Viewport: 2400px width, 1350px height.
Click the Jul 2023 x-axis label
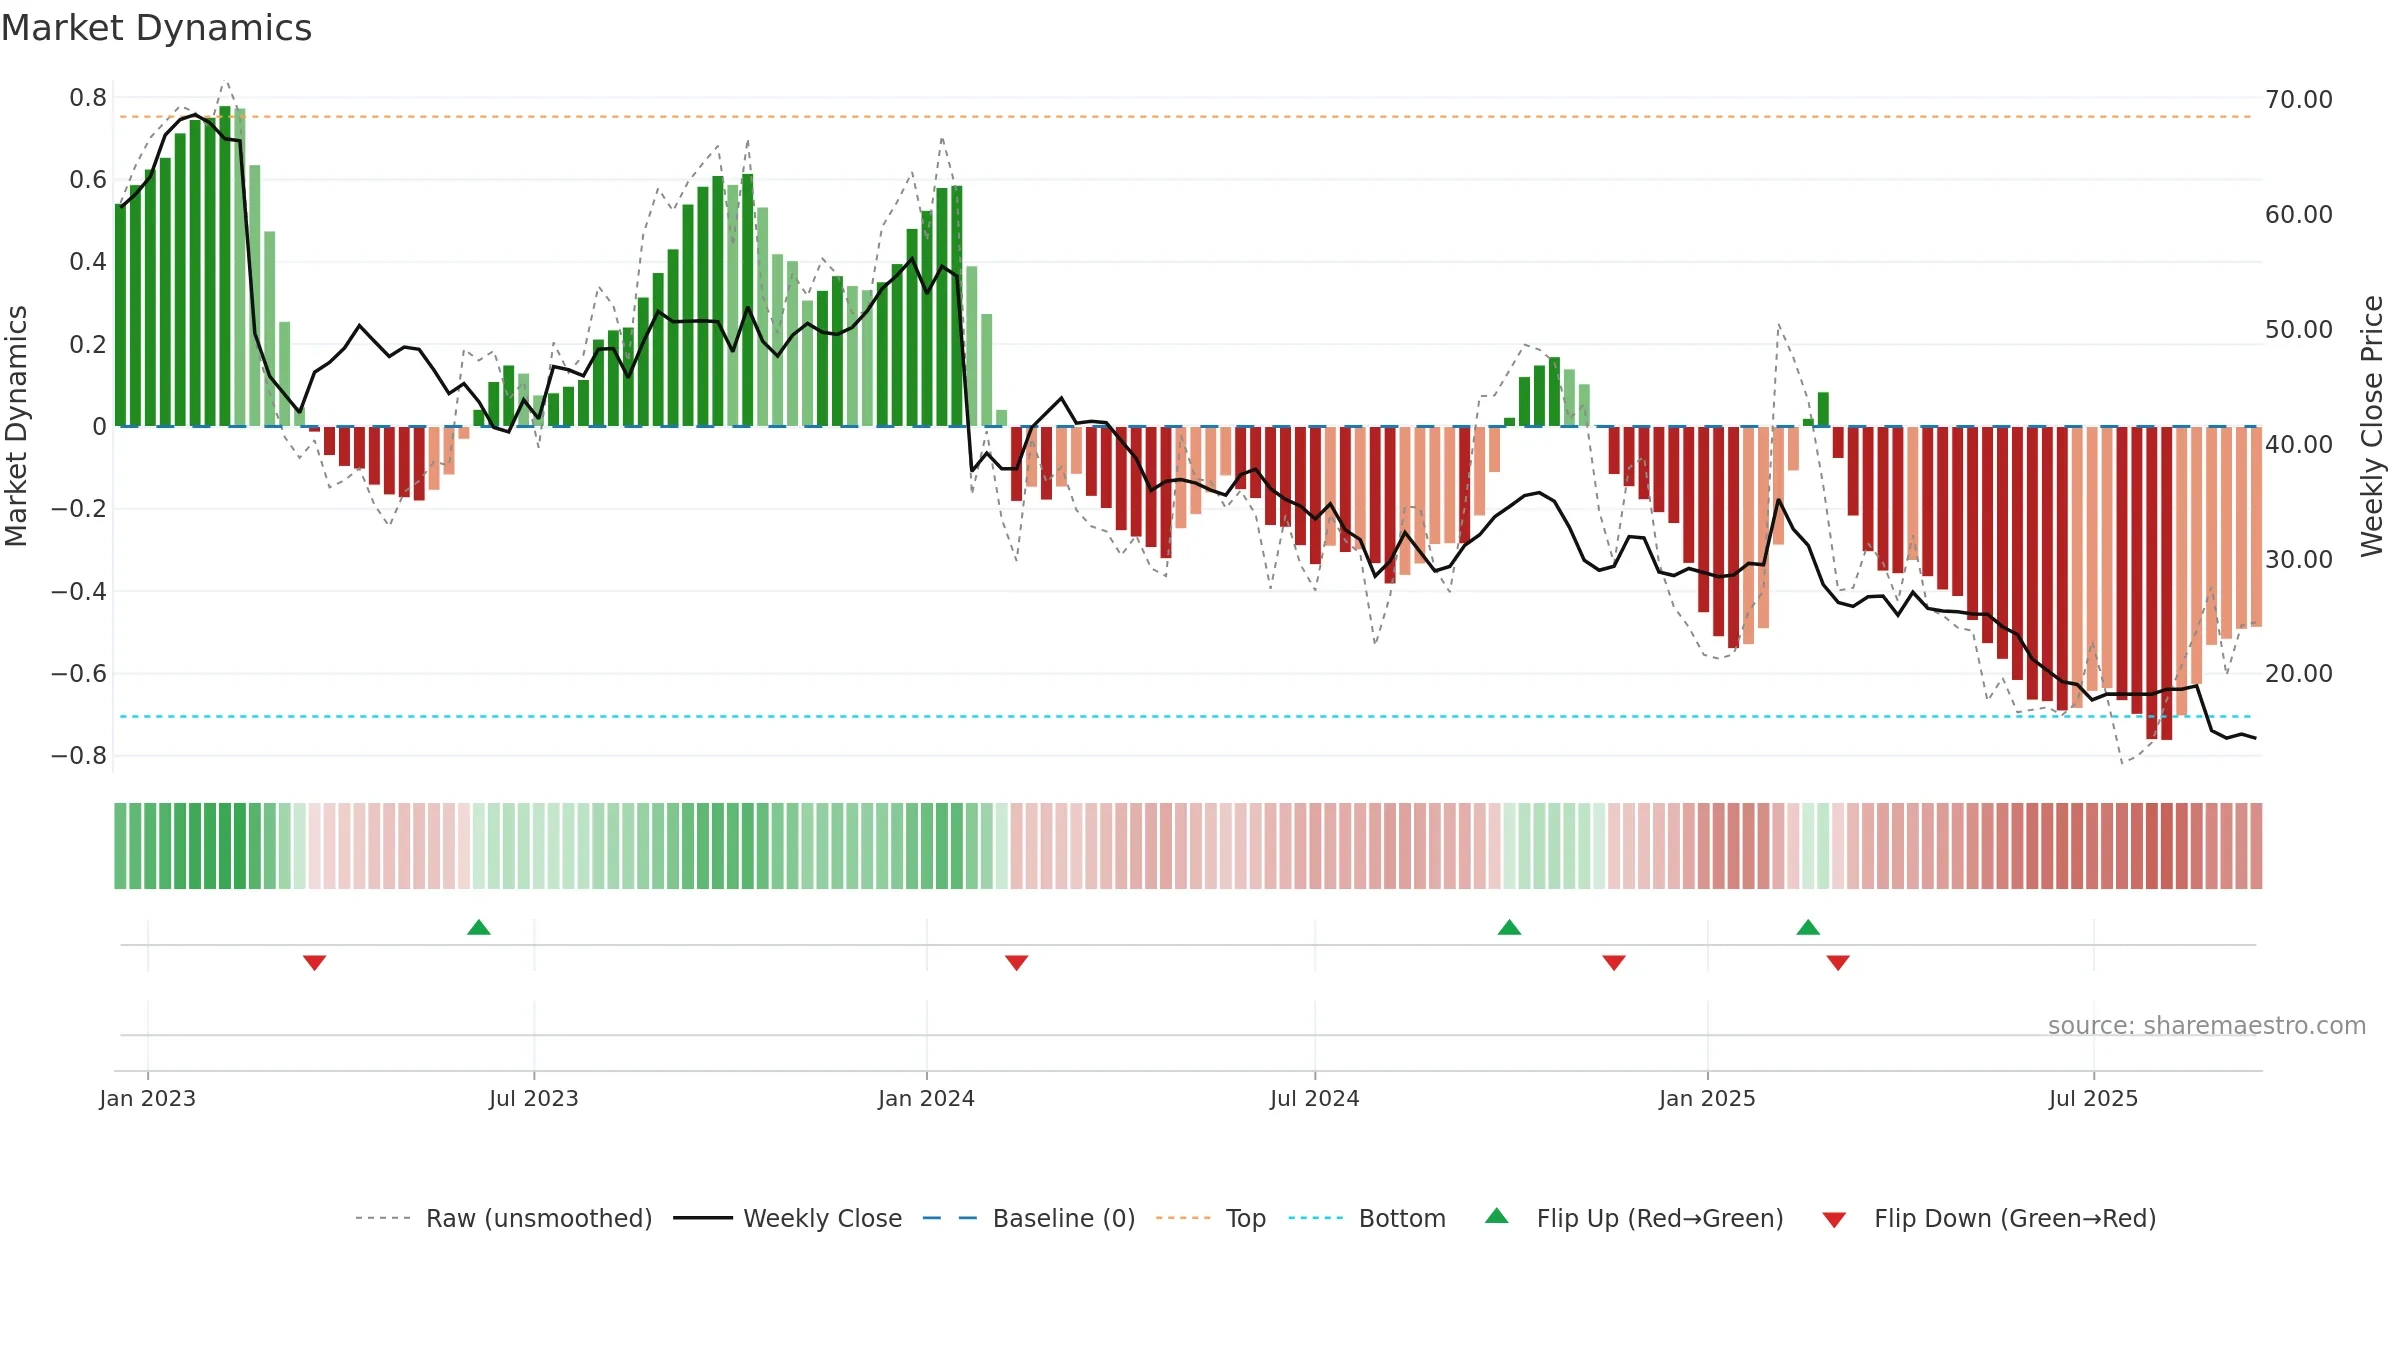[534, 1098]
